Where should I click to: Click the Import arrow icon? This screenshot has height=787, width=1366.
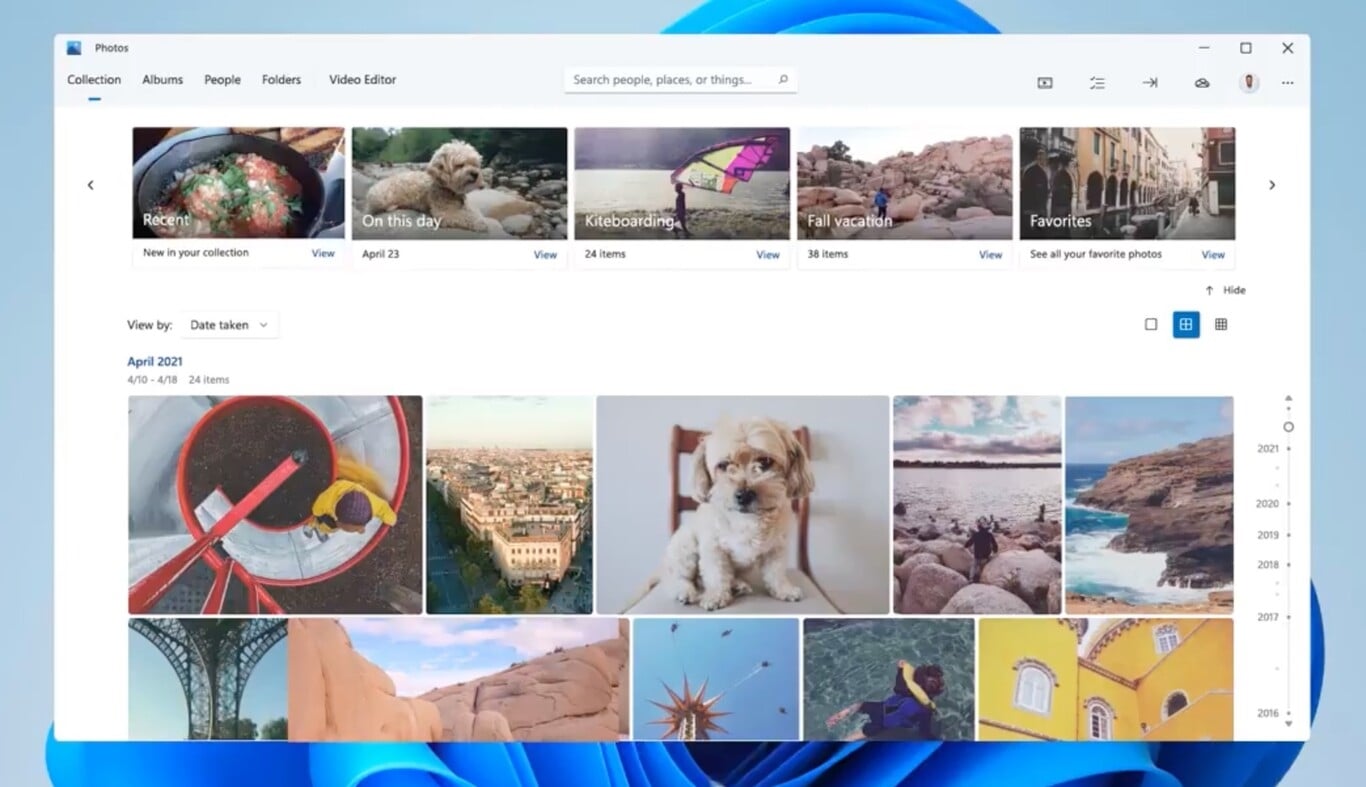coord(1150,83)
